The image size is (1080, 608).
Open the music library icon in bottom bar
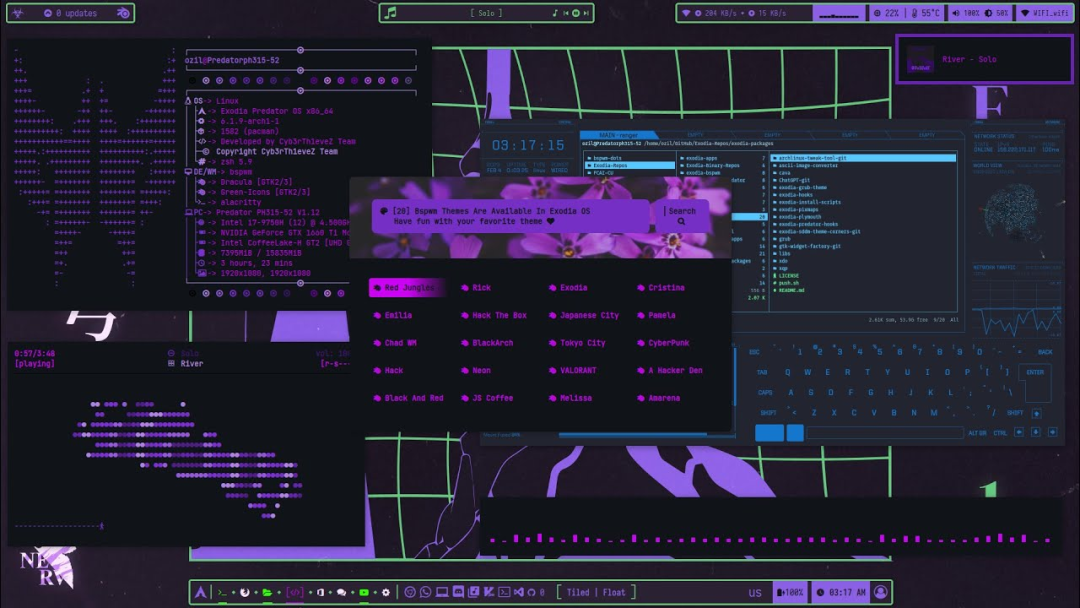pos(474,591)
